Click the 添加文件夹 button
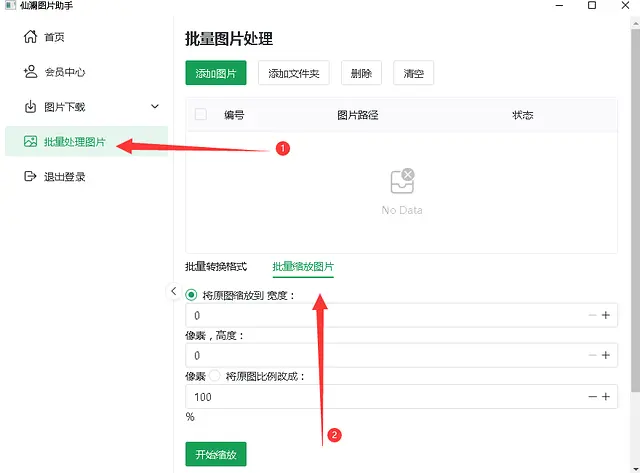The image size is (640, 473). click(x=293, y=73)
